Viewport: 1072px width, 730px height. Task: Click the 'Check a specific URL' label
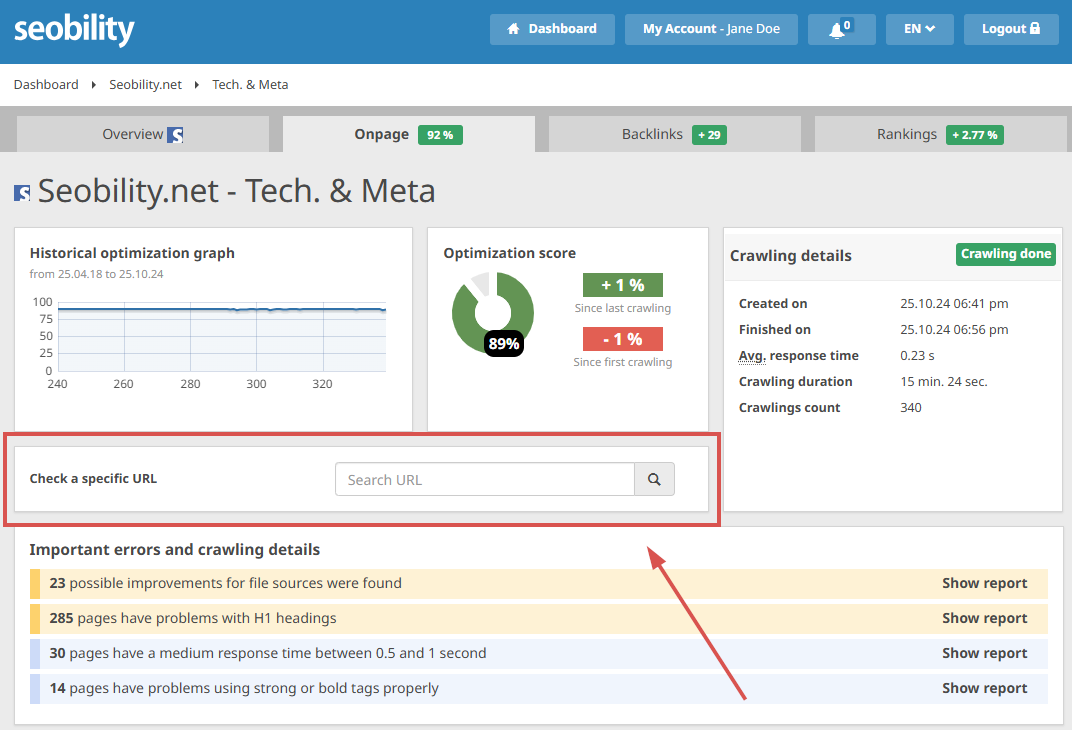[93, 478]
